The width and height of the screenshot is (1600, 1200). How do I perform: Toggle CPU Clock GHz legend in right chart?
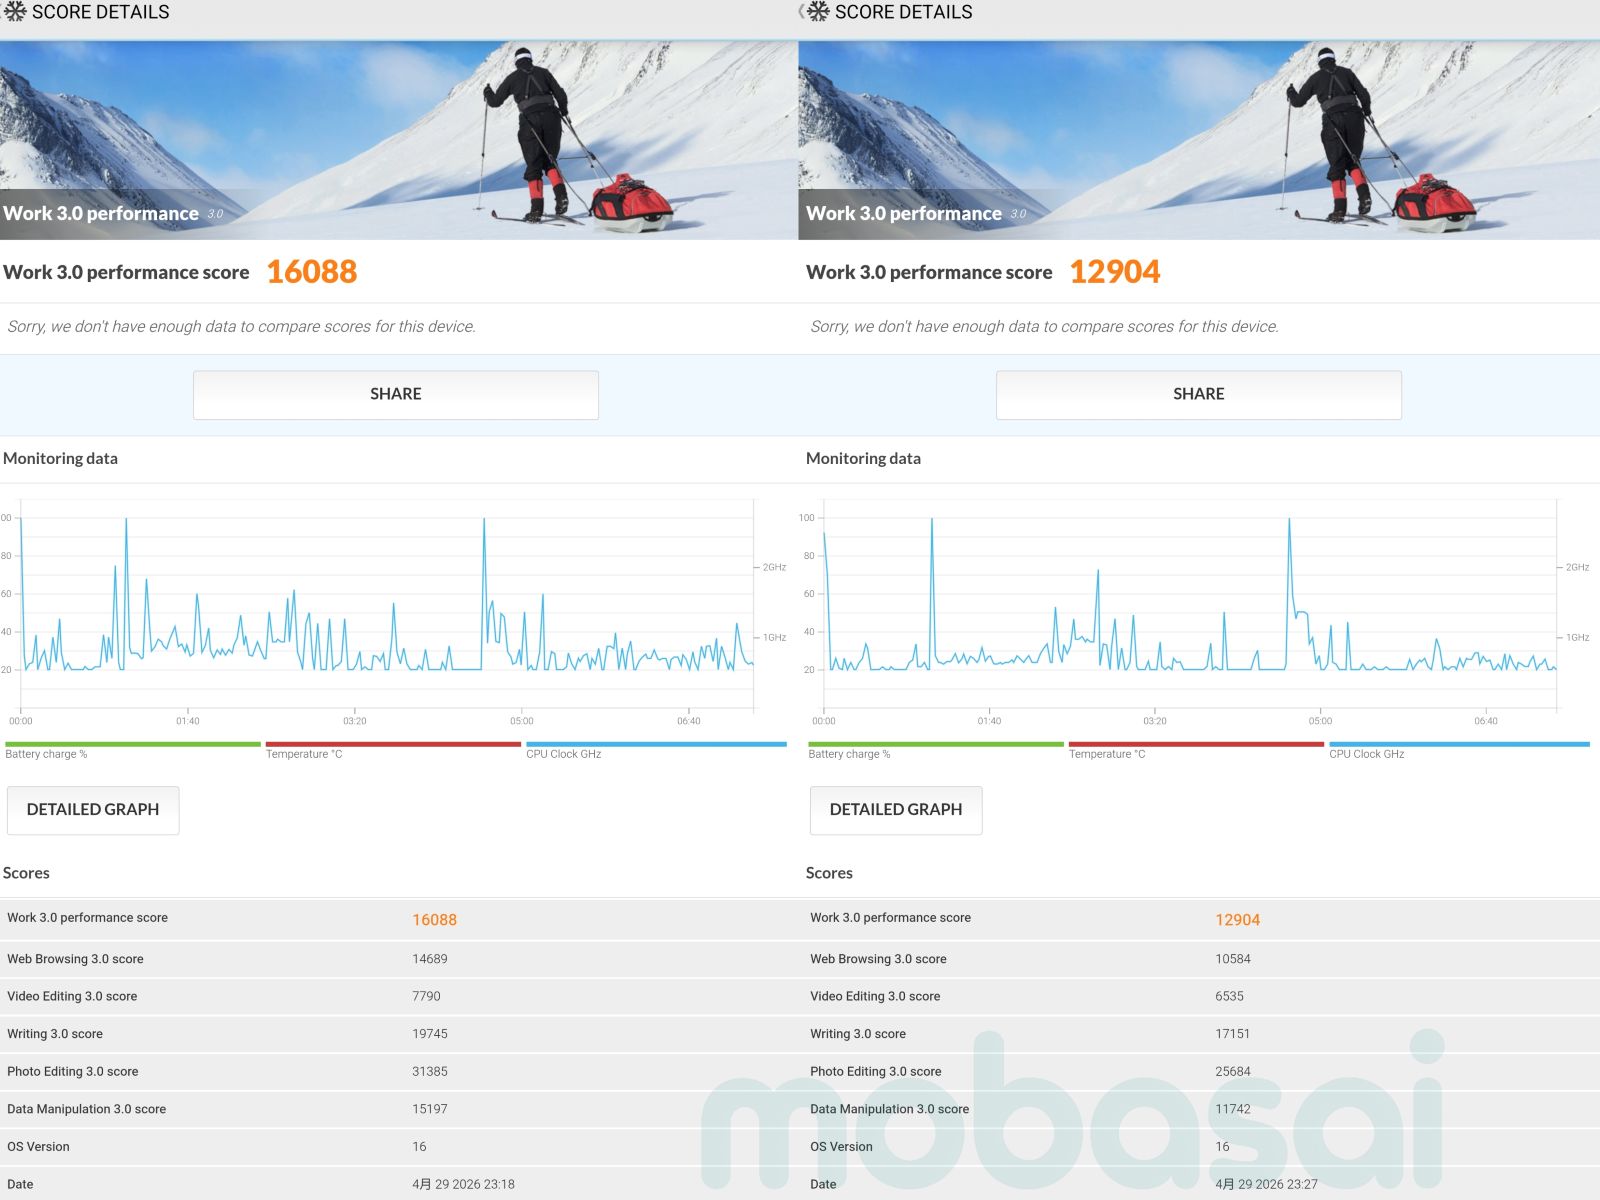point(1458,750)
